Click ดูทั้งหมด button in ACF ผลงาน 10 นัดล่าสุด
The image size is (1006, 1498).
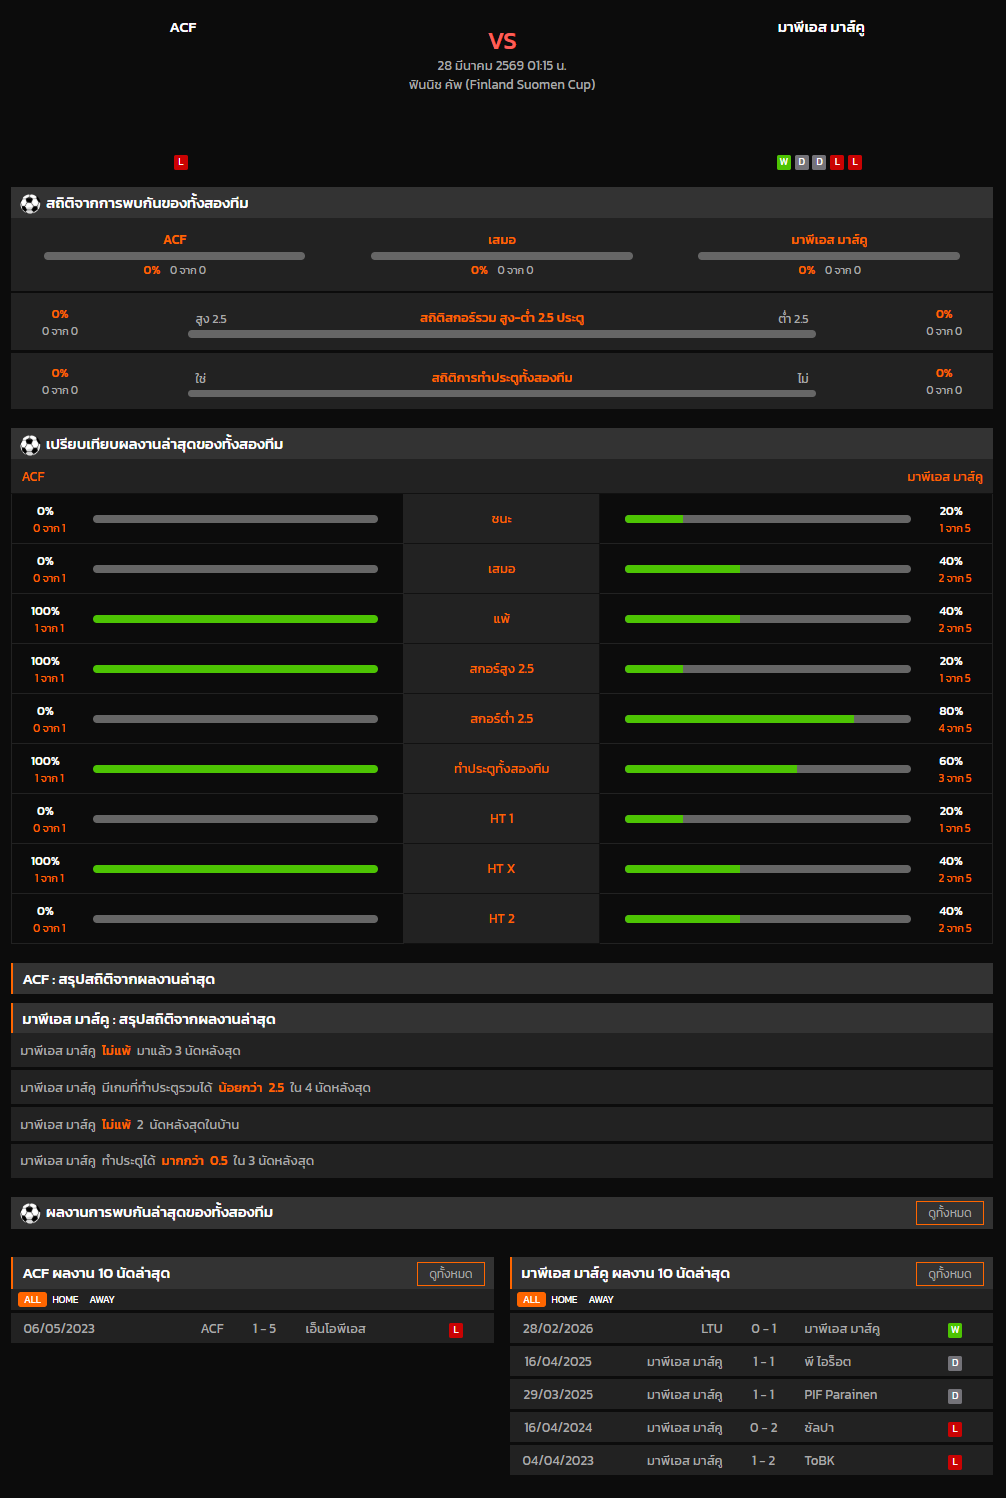pos(450,1274)
